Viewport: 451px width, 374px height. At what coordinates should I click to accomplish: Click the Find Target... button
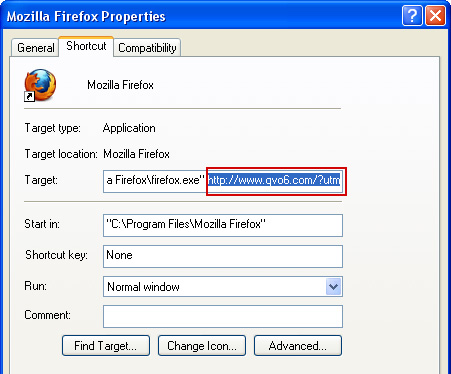106,346
